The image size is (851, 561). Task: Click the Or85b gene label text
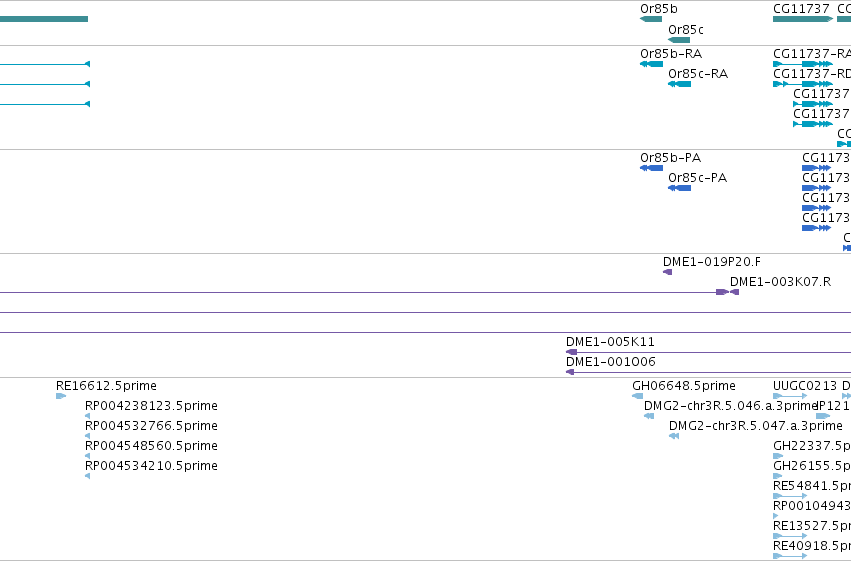point(659,9)
